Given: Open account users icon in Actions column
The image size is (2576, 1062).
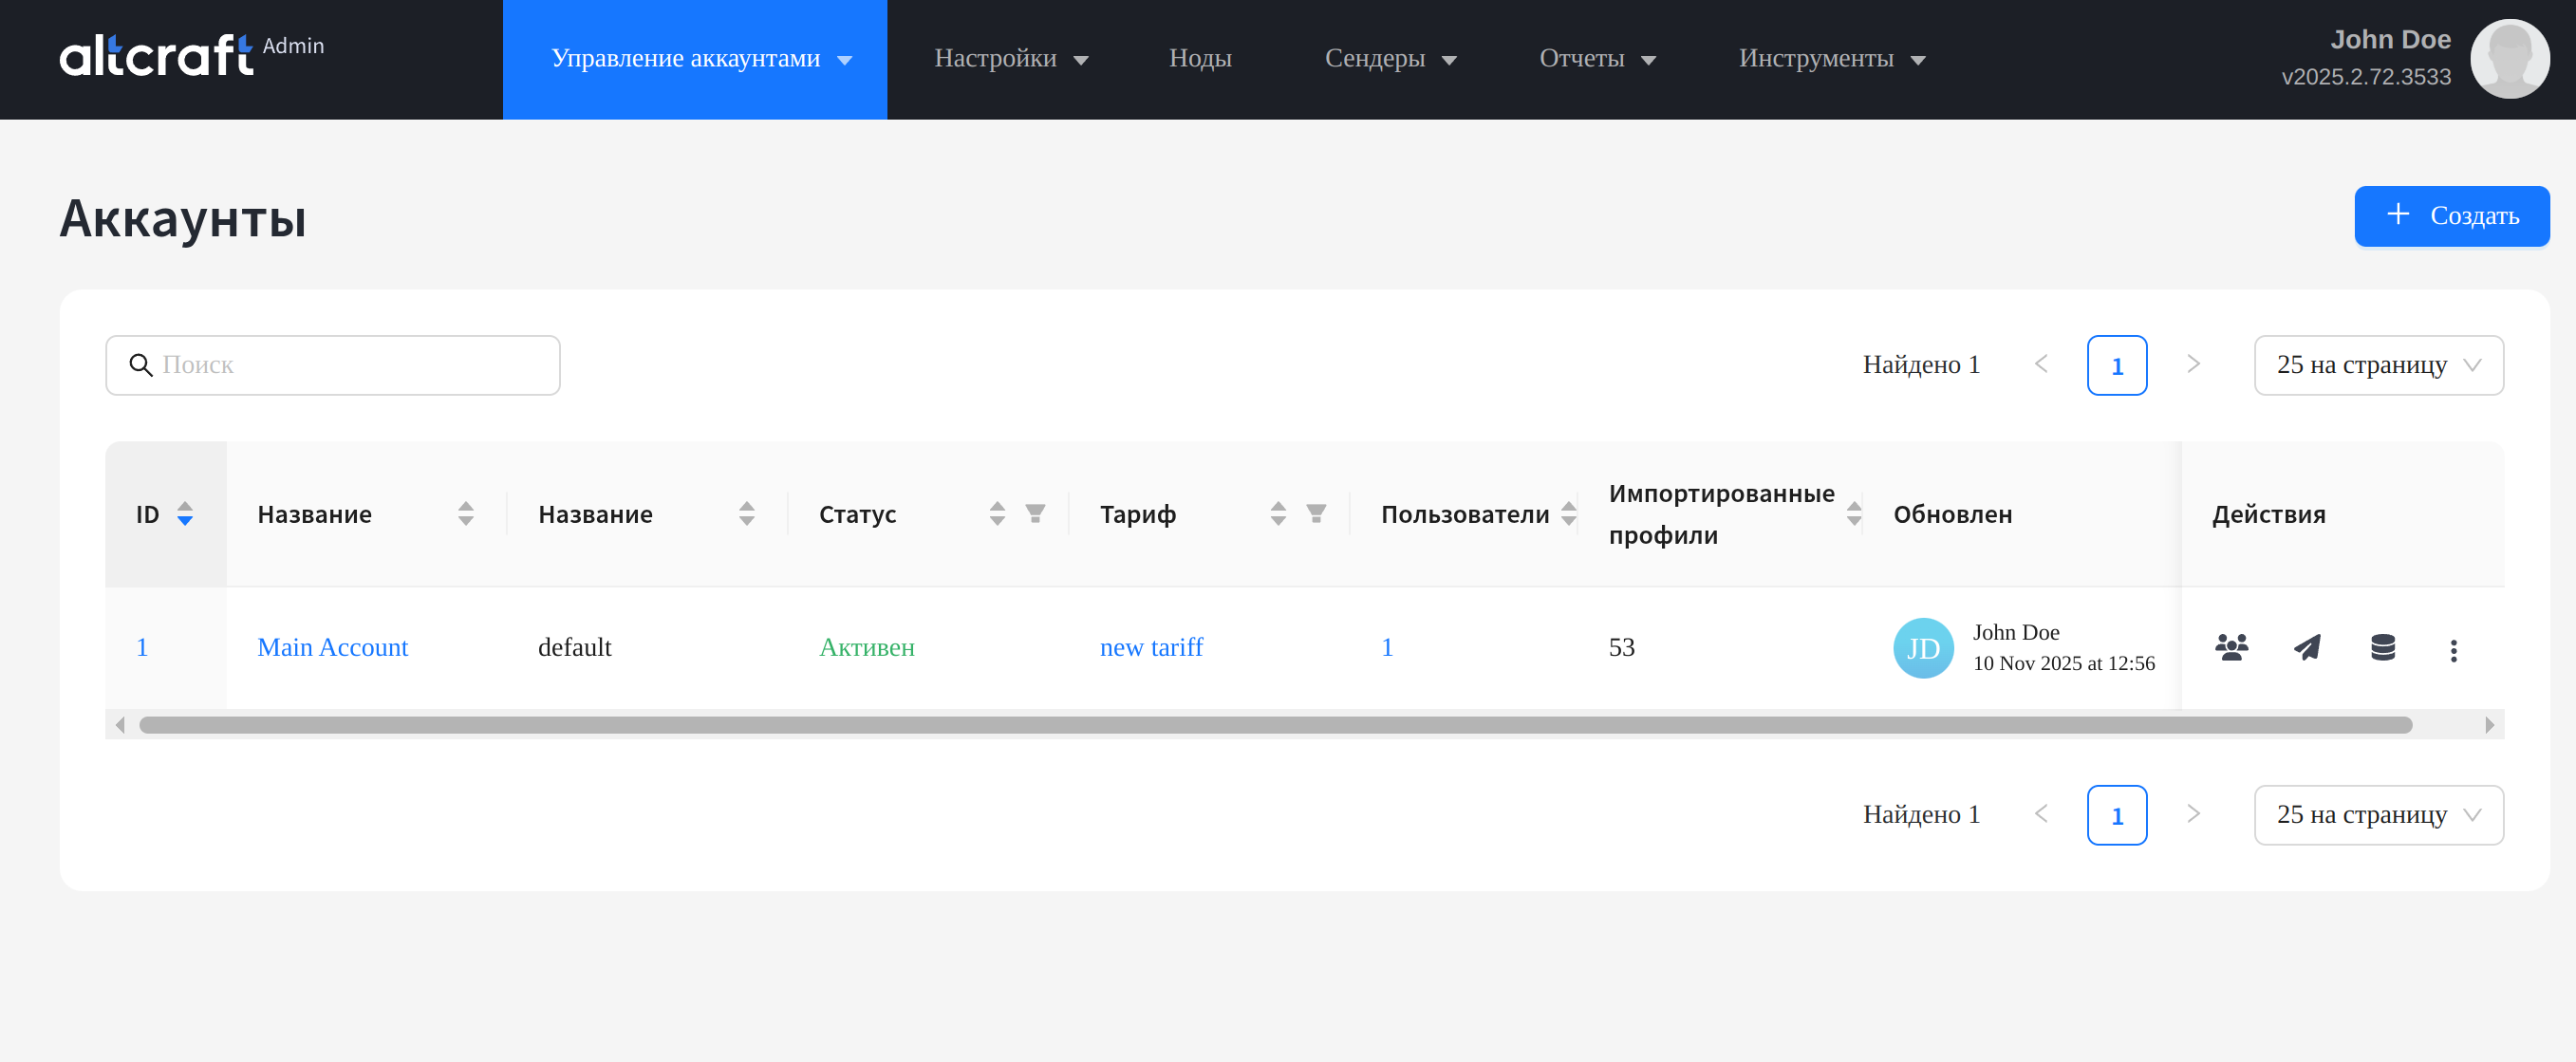Looking at the screenshot, I should tap(2231, 648).
